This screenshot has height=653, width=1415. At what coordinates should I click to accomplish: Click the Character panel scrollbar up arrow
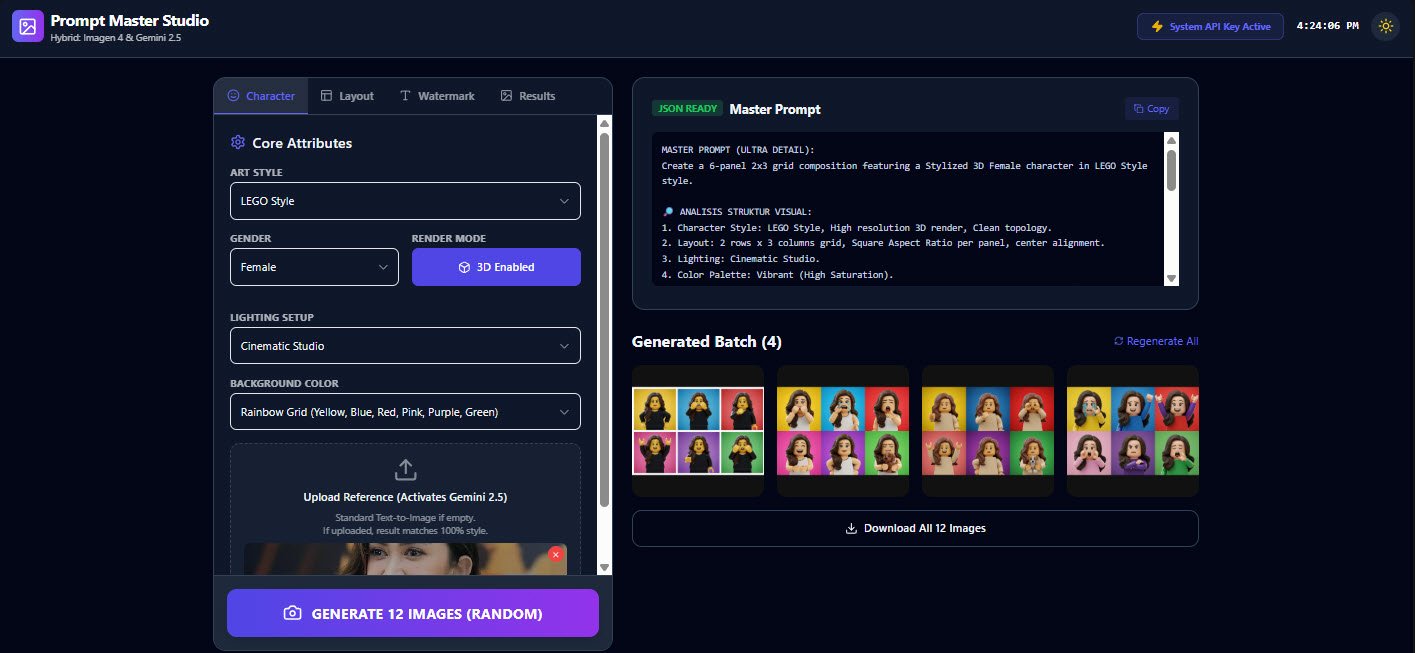(x=604, y=123)
